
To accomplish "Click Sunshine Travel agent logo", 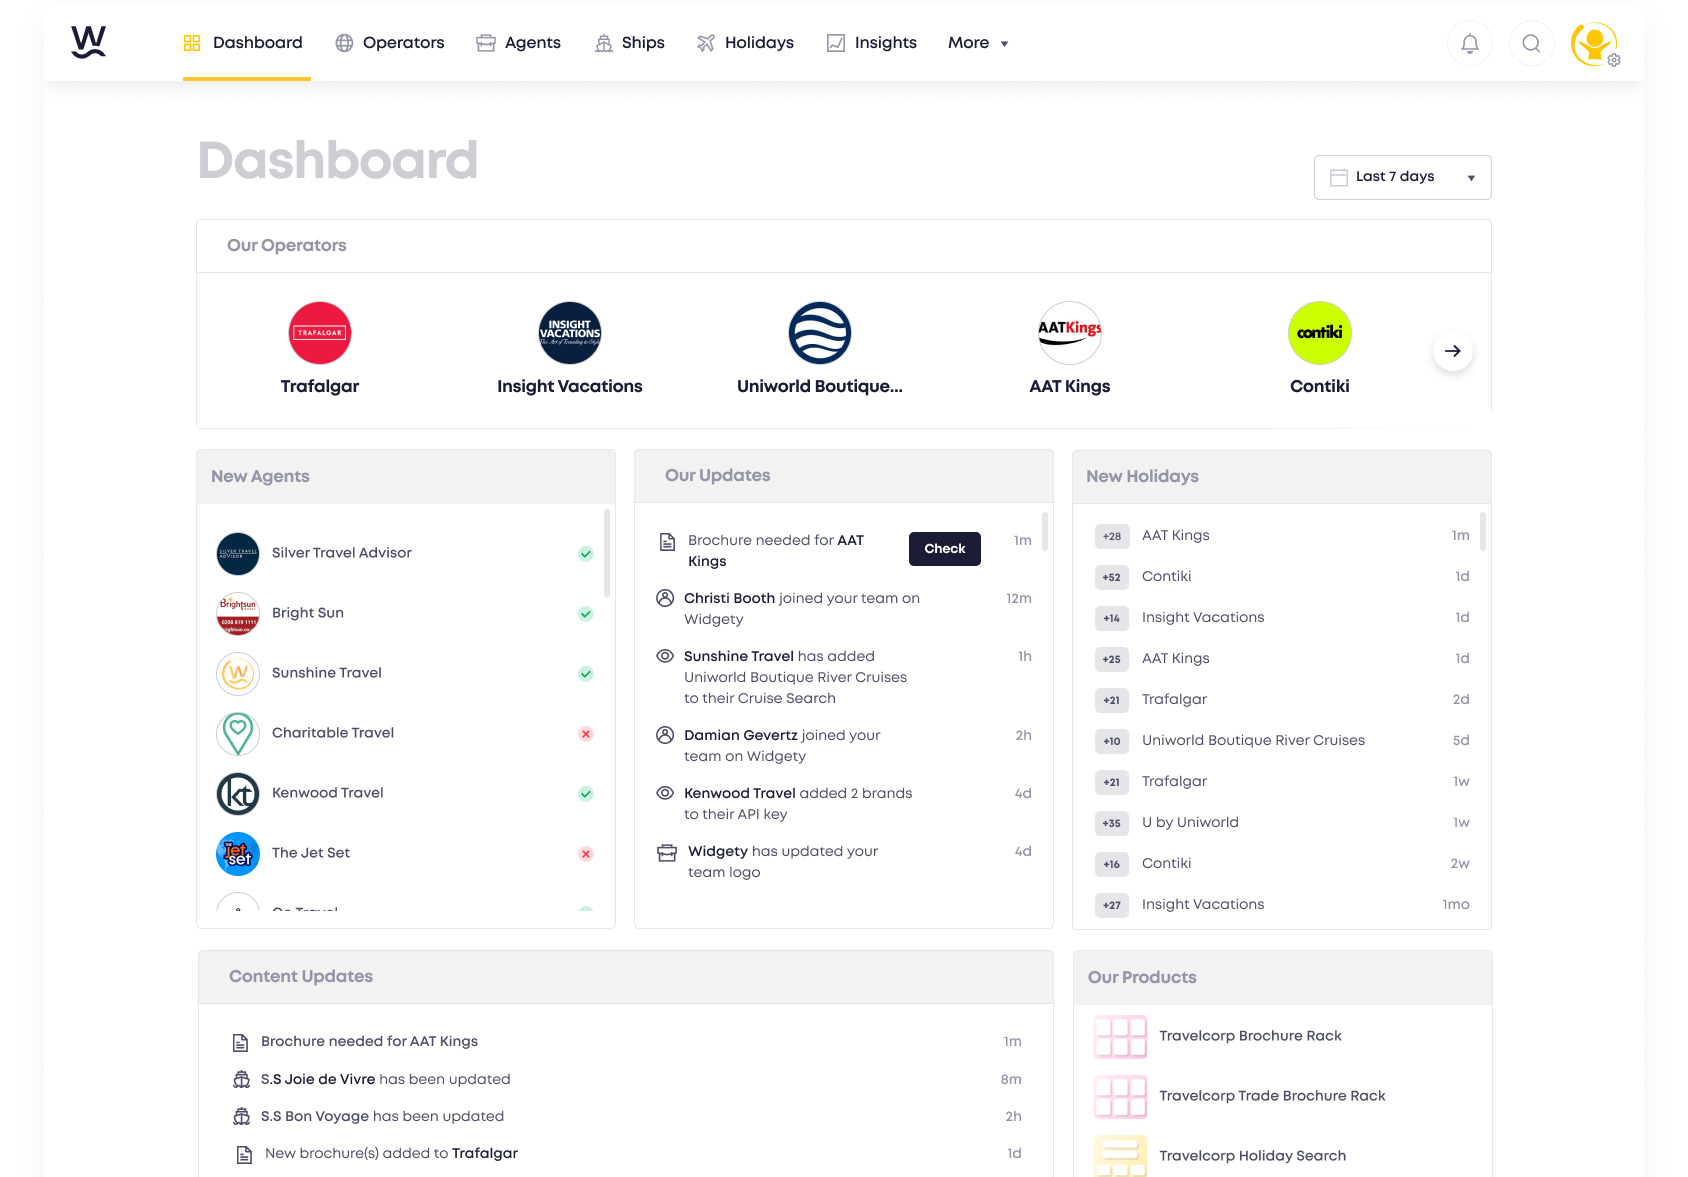I will click(x=238, y=673).
